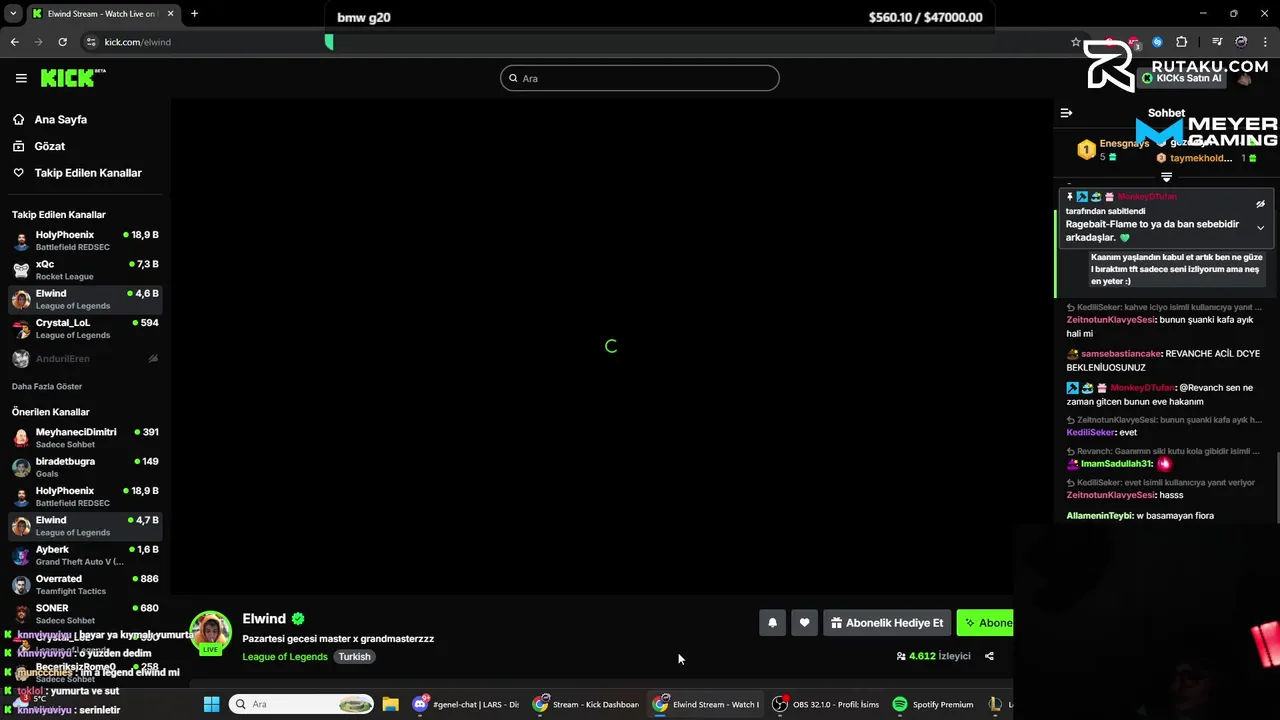Expand pinned message chevron
Image resolution: width=1280 pixels, height=720 pixels.
[1260, 228]
